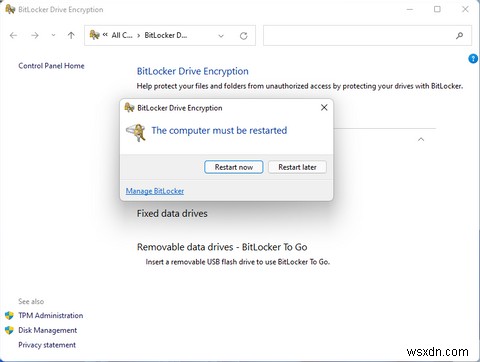The width and height of the screenshot is (480, 362).
Task: Click the Back navigation arrow
Action: pyautogui.click(x=13, y=35)
